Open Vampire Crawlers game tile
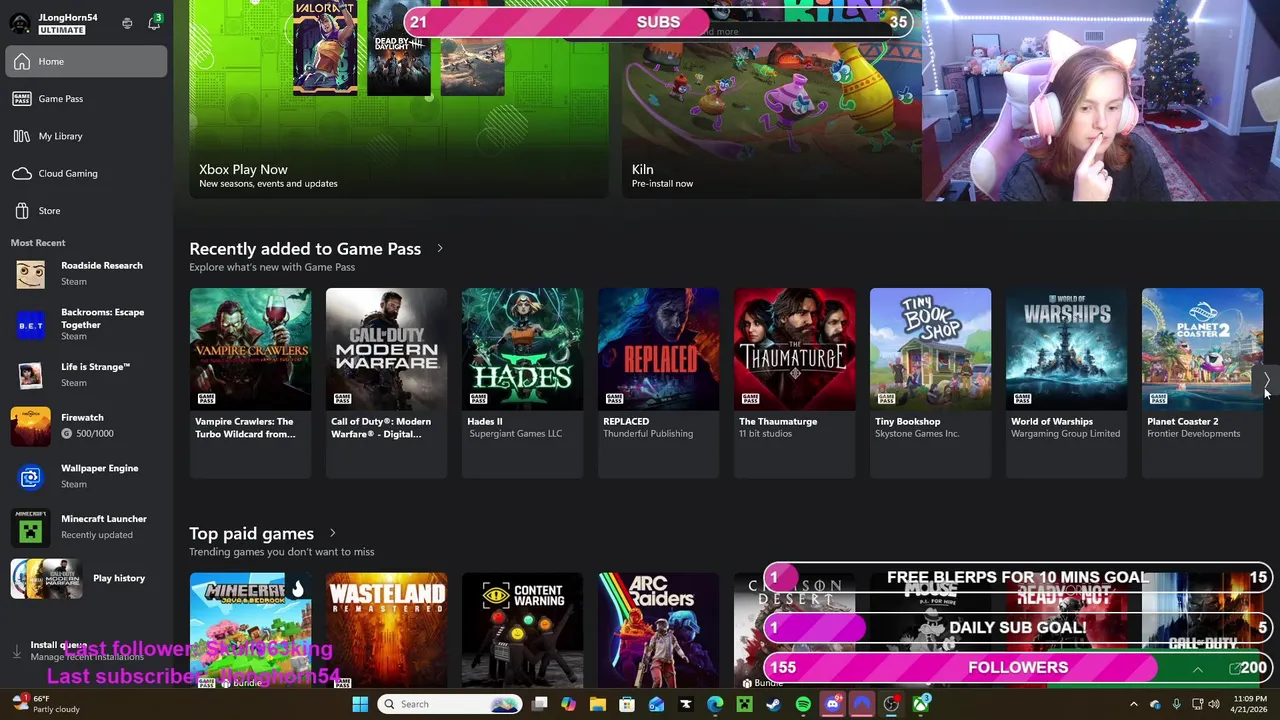The image size is (1280, 720). [x=250, y=382]
